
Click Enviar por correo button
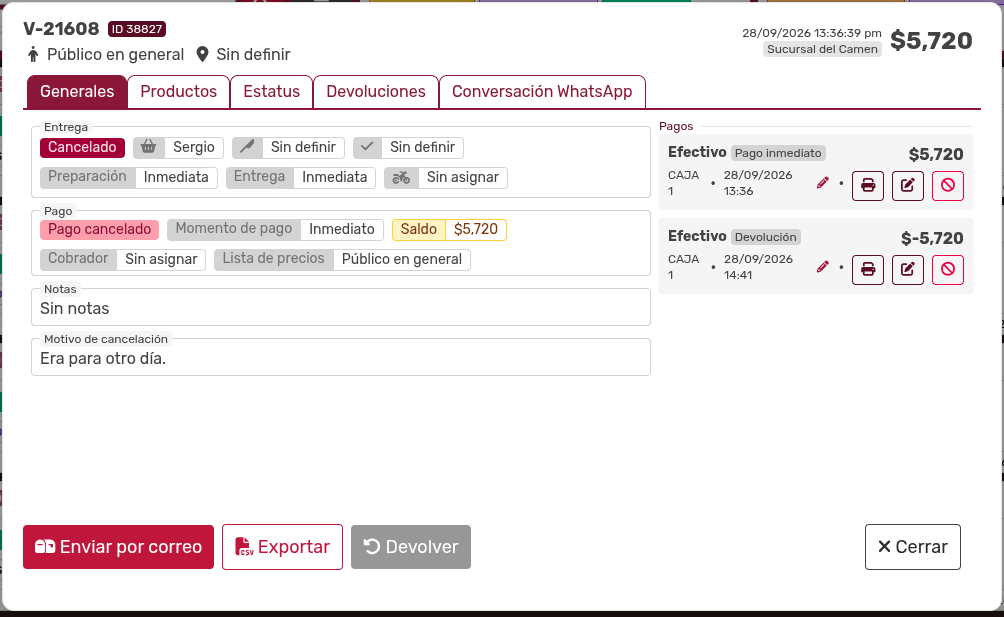[118, 547]
